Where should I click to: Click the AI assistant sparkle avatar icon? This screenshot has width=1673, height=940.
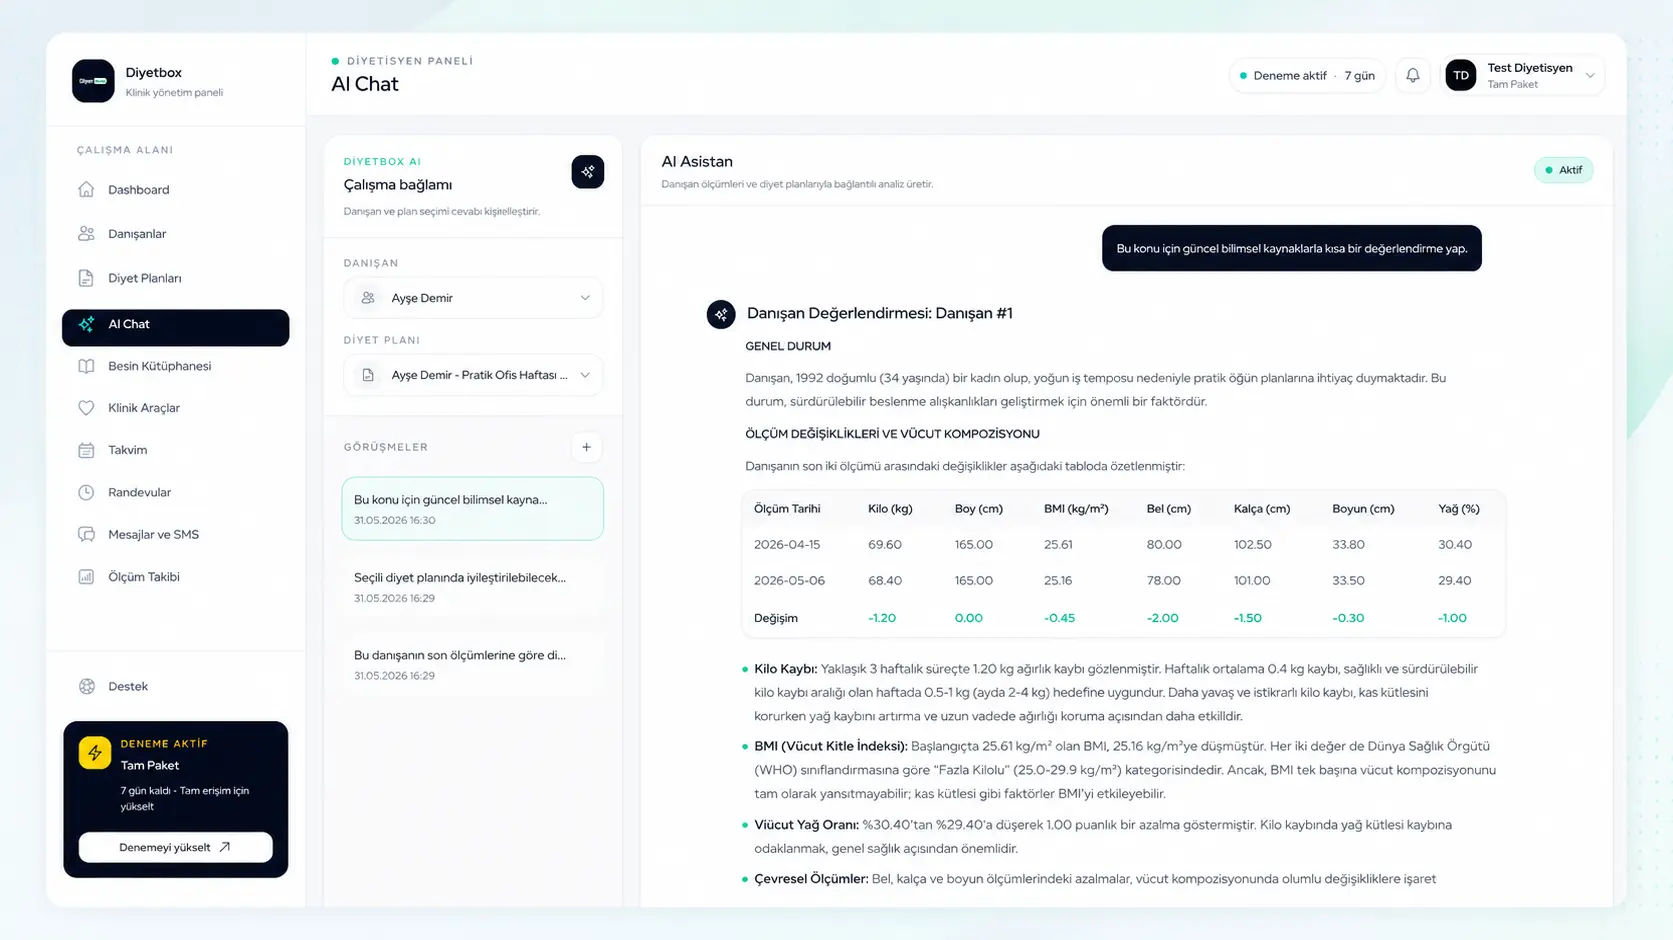[721, 314]
